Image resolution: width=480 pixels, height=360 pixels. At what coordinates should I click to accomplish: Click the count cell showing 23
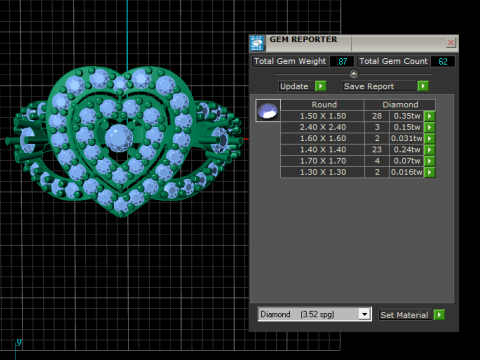point(377,150)
